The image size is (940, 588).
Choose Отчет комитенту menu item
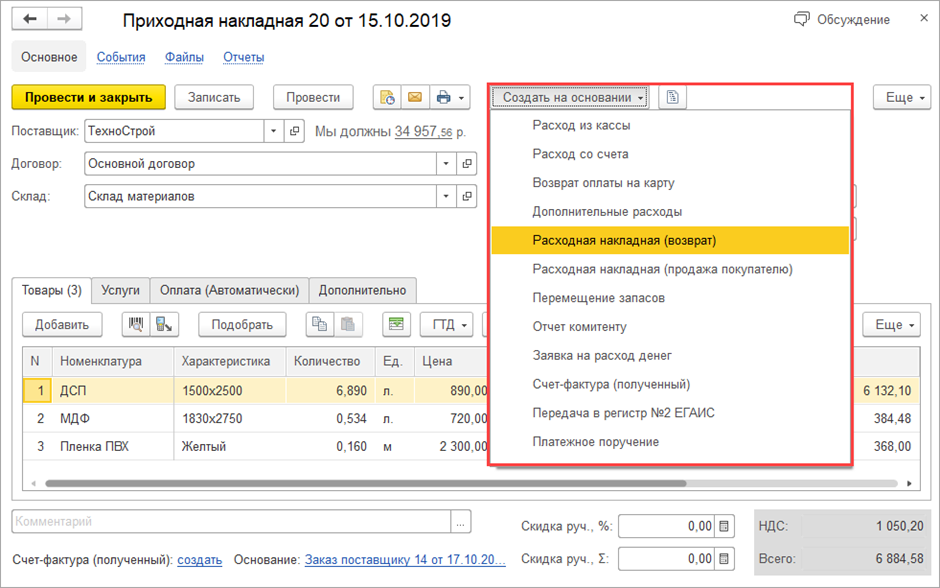pos(670,327)
